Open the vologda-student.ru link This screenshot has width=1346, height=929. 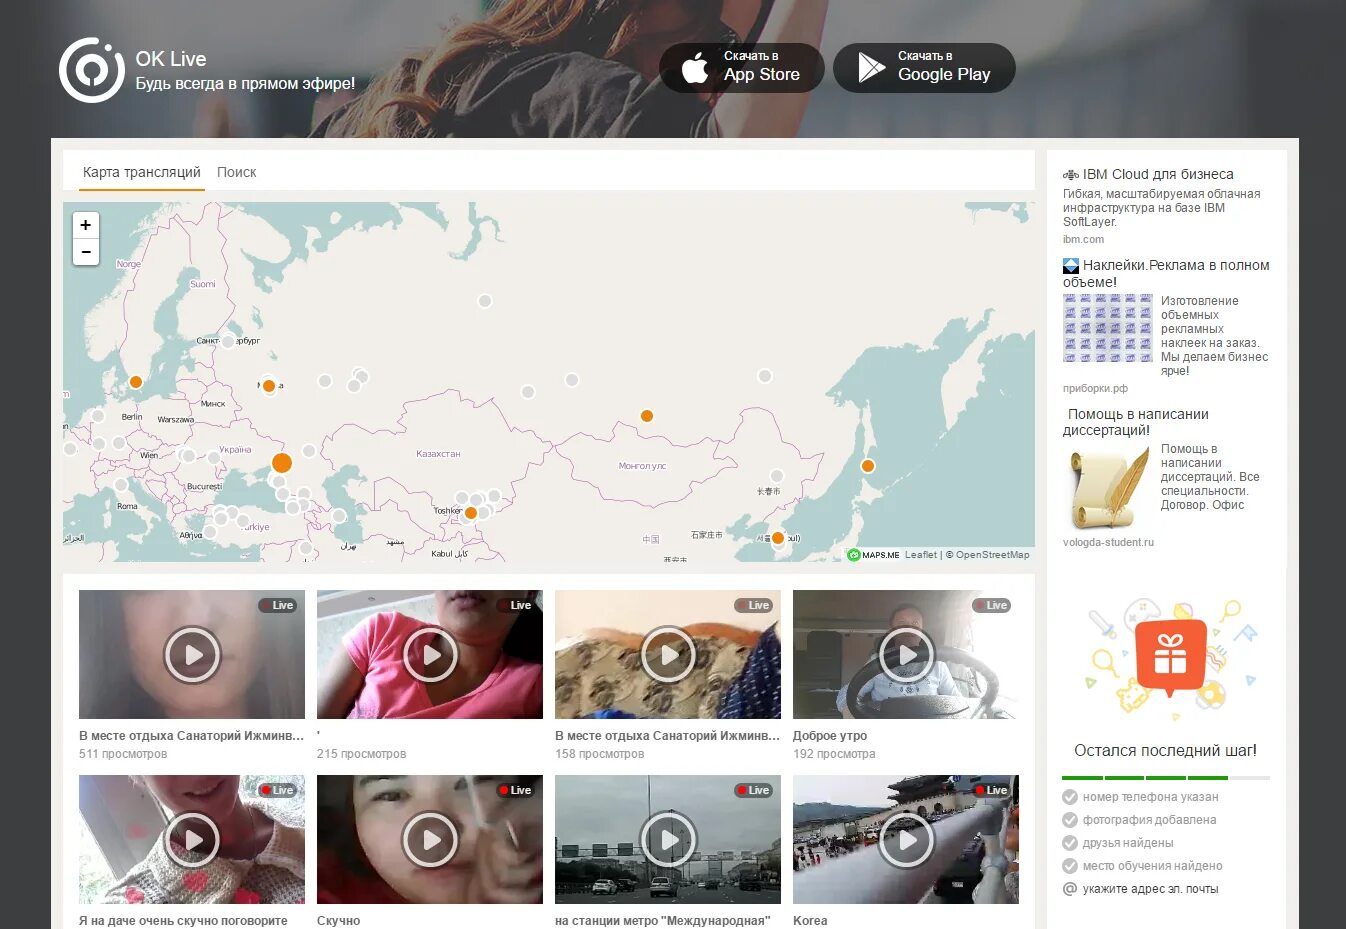1108,542
